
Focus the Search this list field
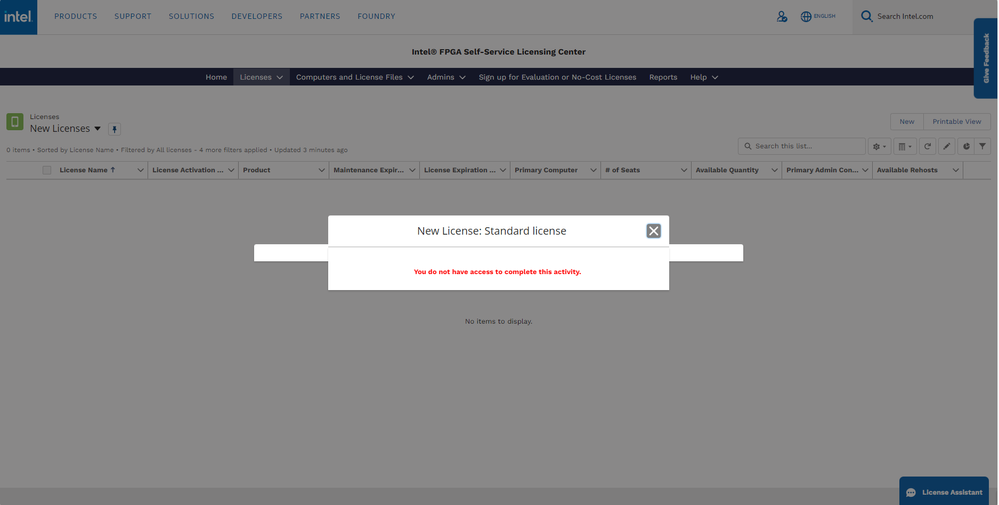pyautogui.click(x=801, y=146)
